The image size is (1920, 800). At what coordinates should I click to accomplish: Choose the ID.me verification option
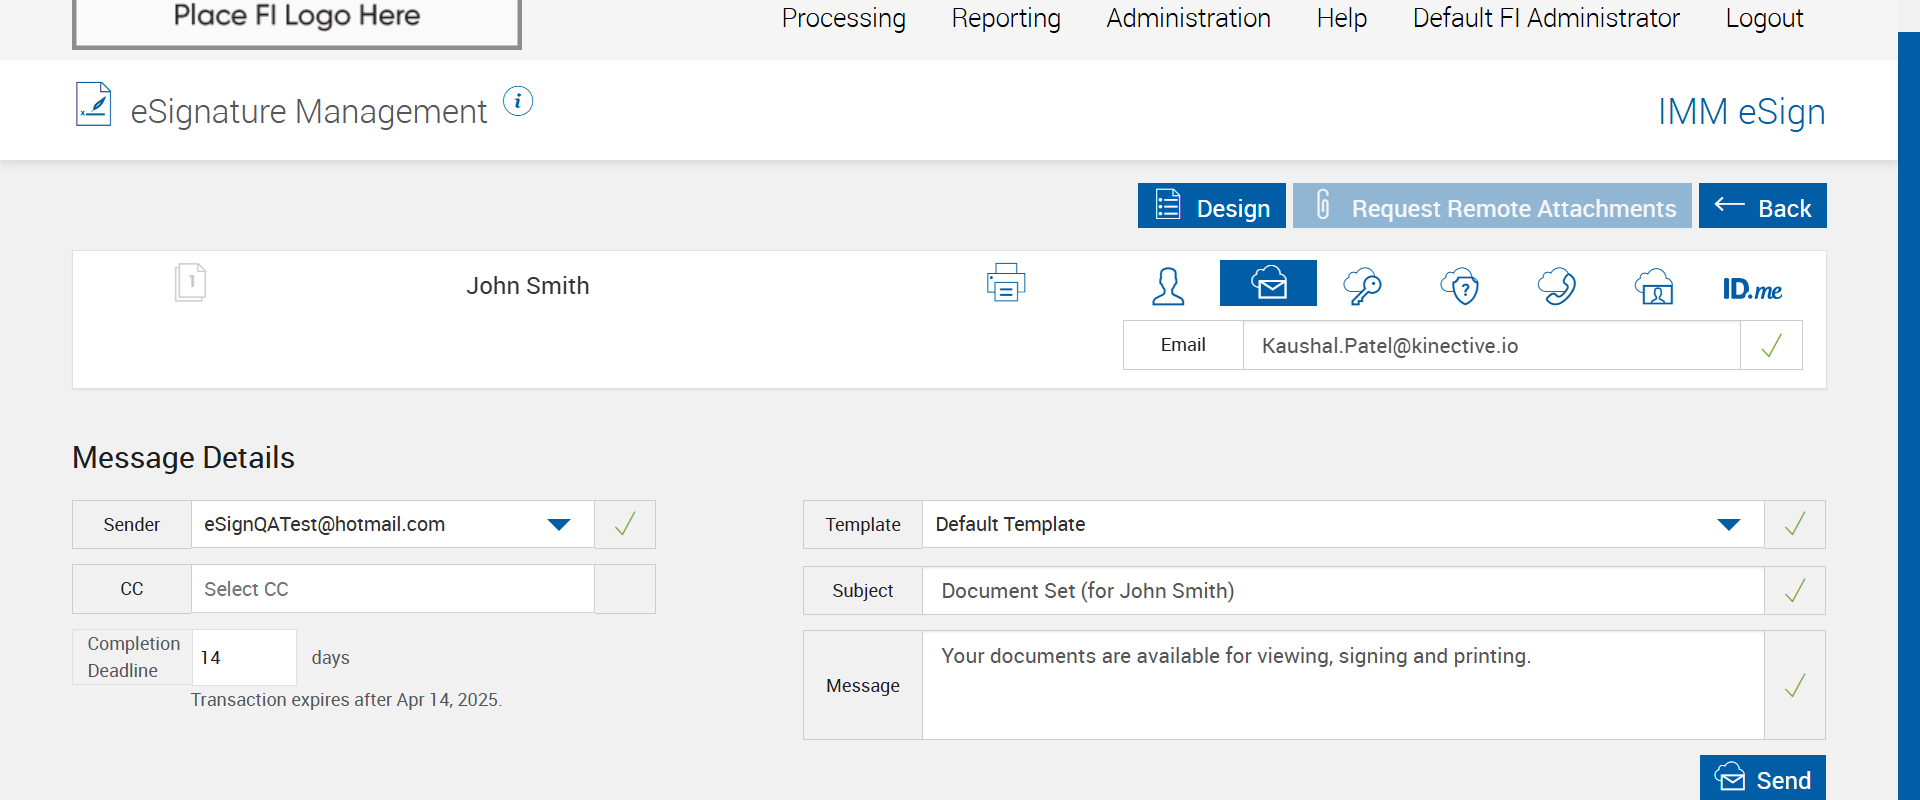coord(1752,289)
